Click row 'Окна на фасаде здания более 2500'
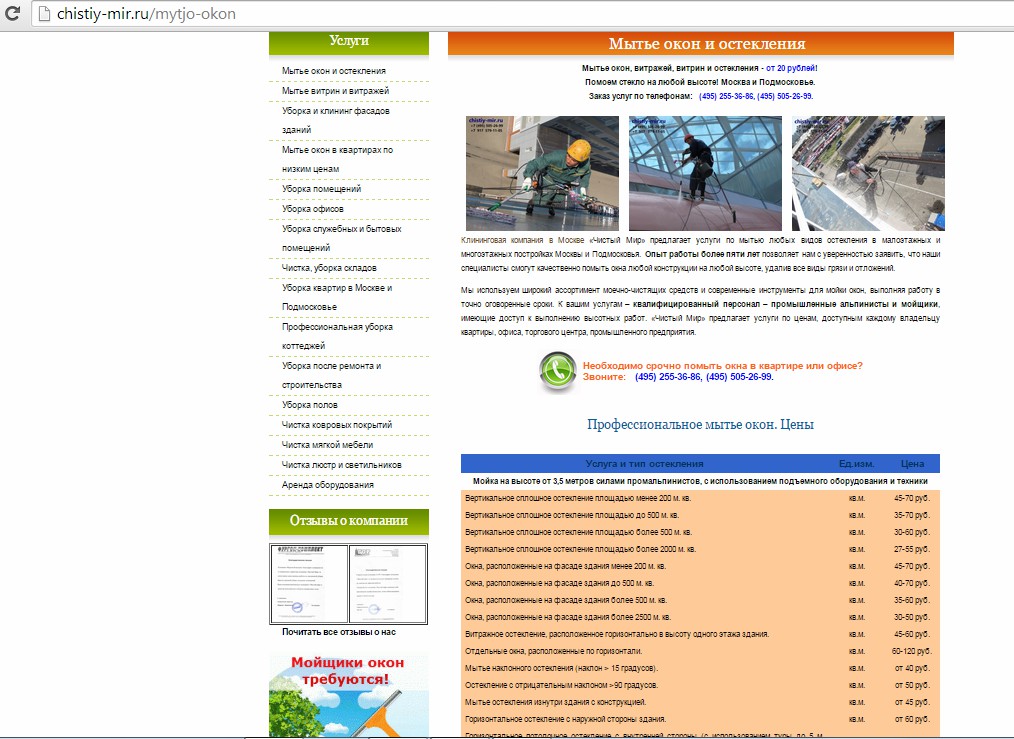This screenshot has width=1014, height=739. [700, 617]
